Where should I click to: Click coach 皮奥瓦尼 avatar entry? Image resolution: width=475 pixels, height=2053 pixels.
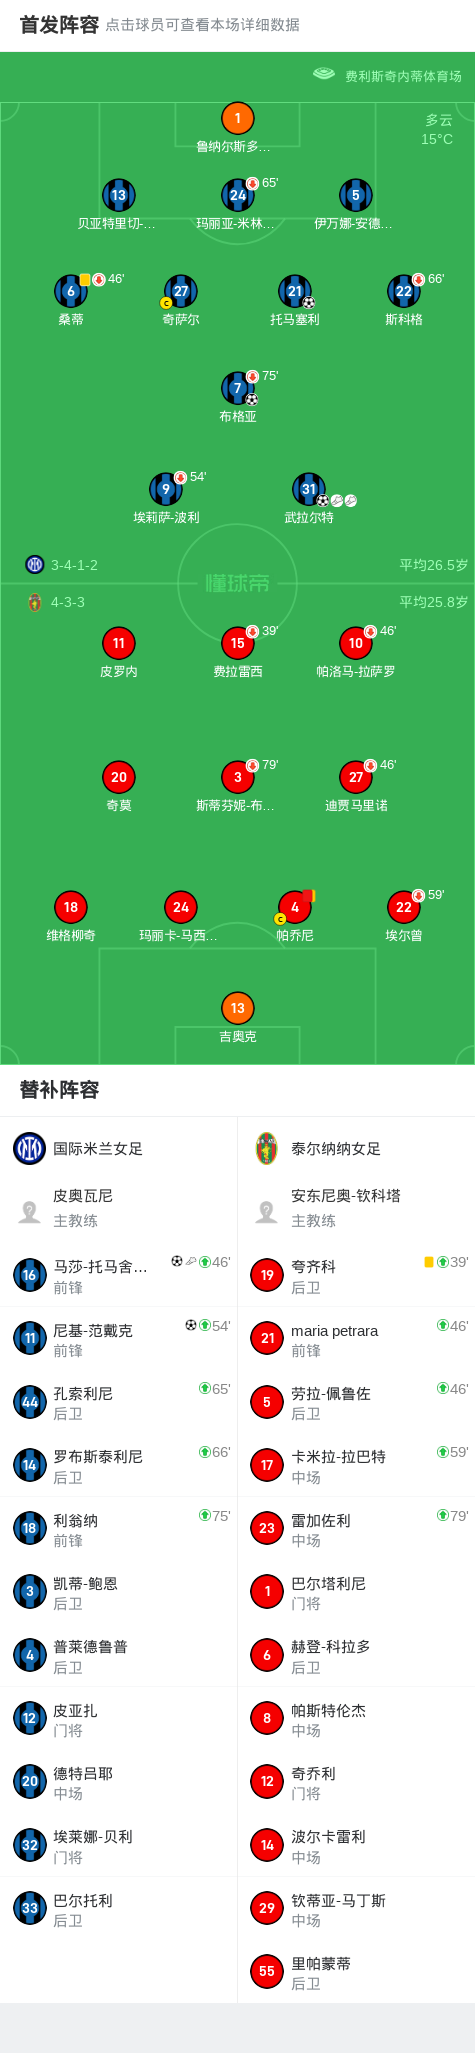pyautogui.click(x=119, y=1208)
